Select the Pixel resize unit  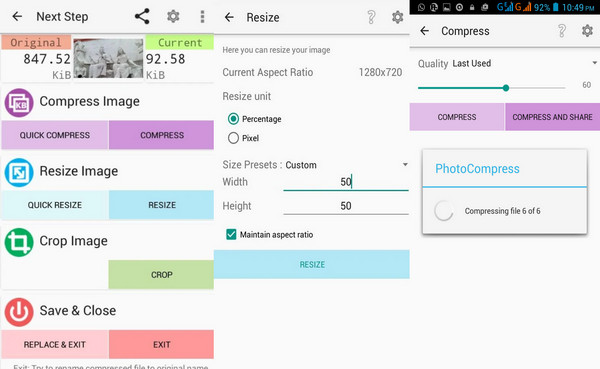coord(233,138)
